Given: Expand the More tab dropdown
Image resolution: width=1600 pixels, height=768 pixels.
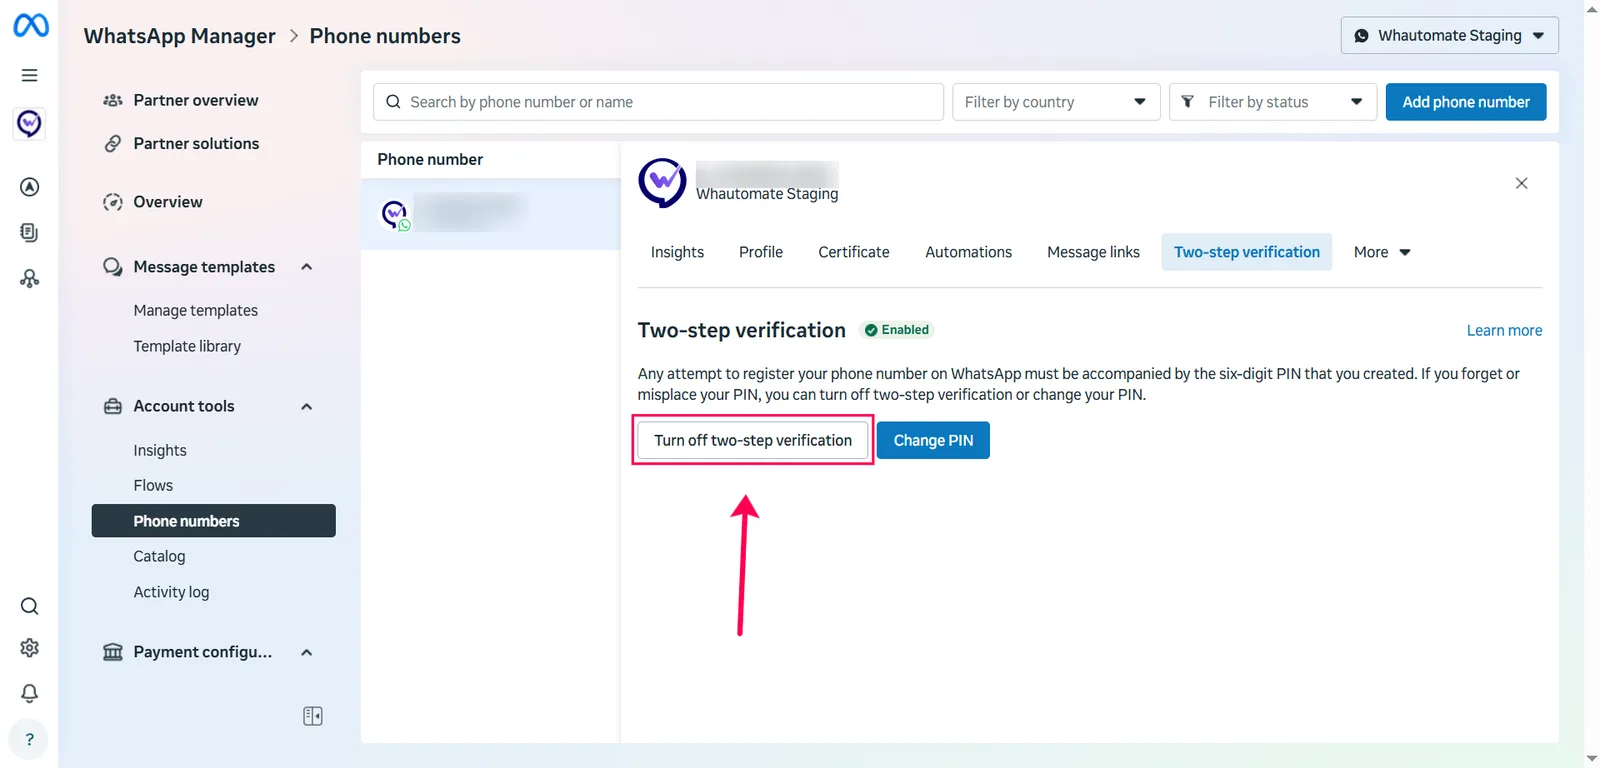Looking at the screenshot, I should (1382, 252).
